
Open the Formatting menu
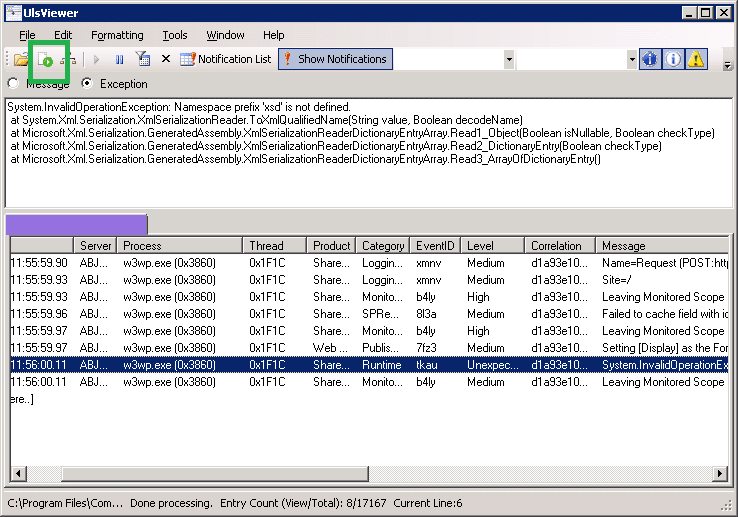[117, 35]
